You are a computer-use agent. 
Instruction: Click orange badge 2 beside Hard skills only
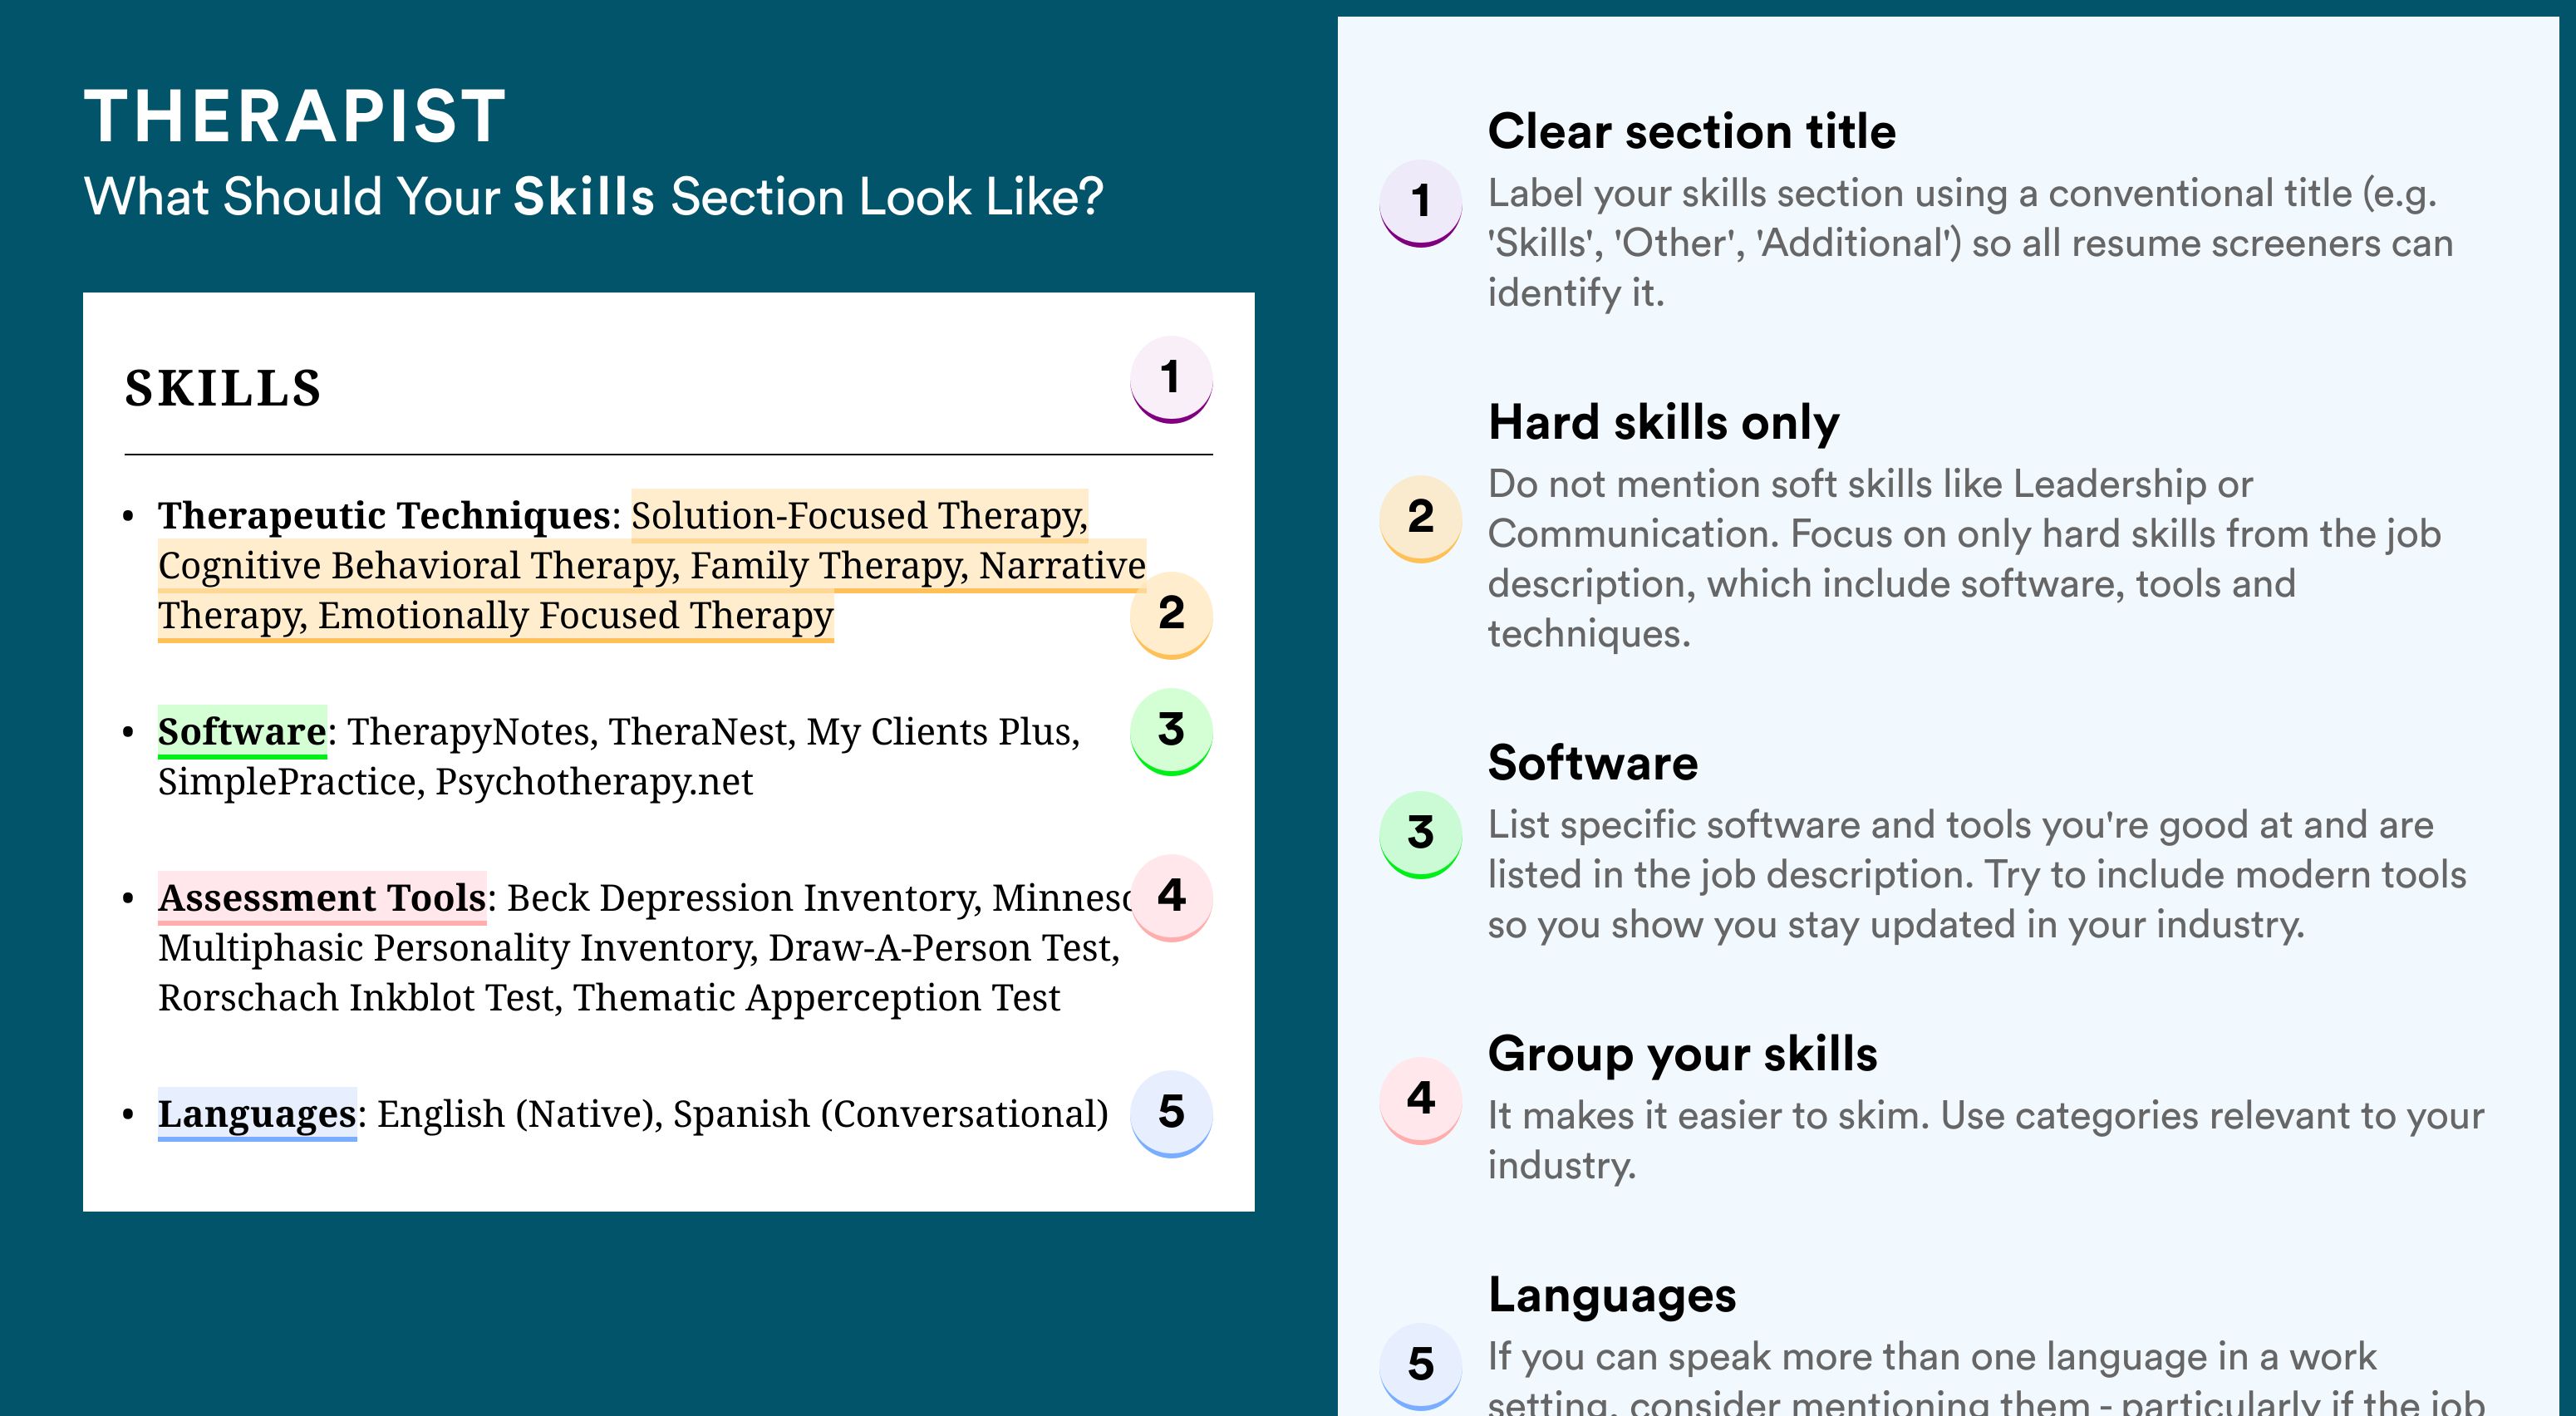tap(1421, 518)
